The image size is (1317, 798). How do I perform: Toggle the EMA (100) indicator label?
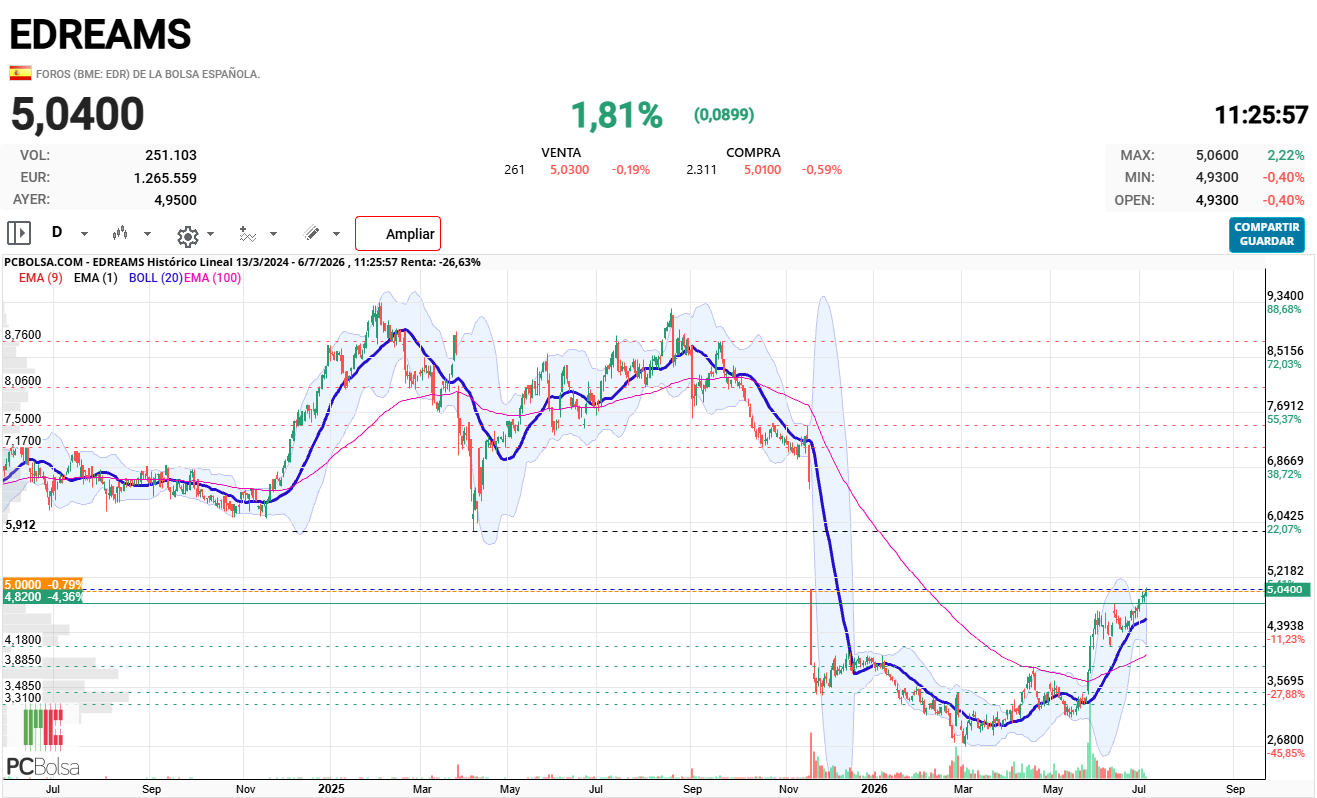[x=212, y=277]
